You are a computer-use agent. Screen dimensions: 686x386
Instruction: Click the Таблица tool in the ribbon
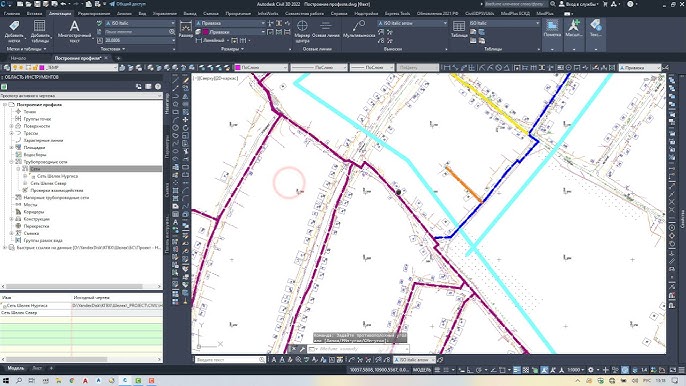coord(459,29)
